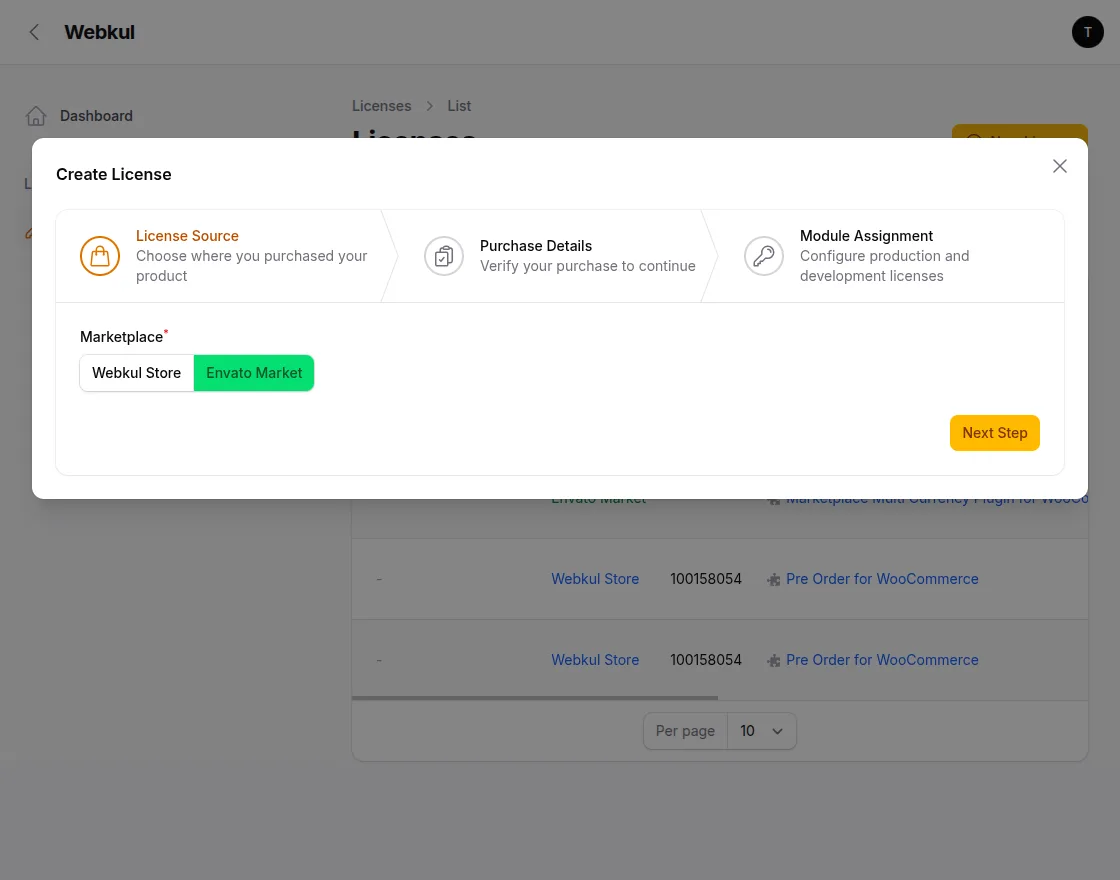The width and height of the screenshot is (1120, 880).
Task: Close the Create License dialog
Action: coord(1060,166)
